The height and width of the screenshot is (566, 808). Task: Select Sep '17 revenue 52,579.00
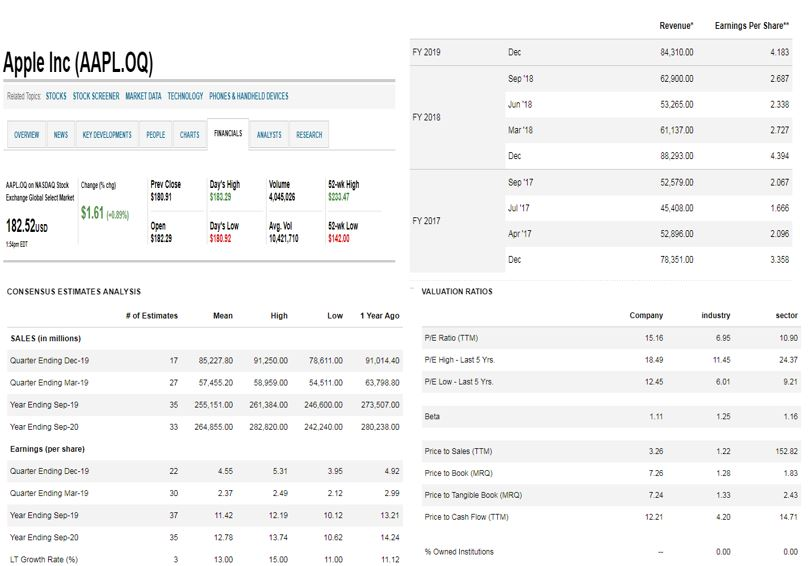tap(677, 182)
